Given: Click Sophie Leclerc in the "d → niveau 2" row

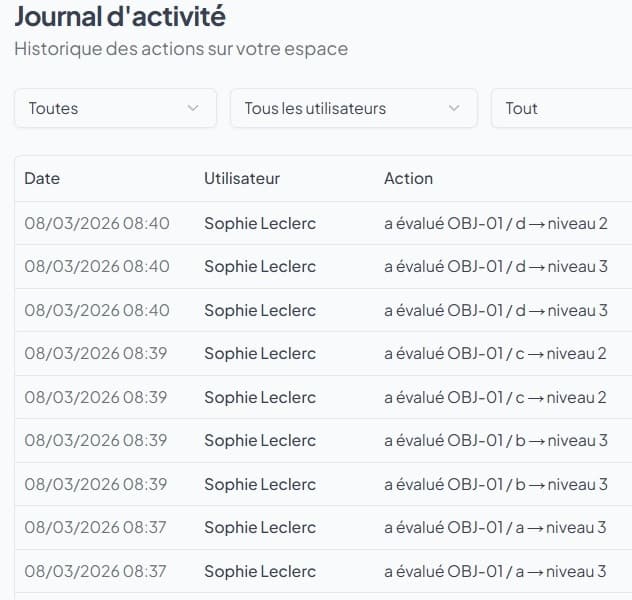Looking at the screenshot, I should tap(260, 223).
